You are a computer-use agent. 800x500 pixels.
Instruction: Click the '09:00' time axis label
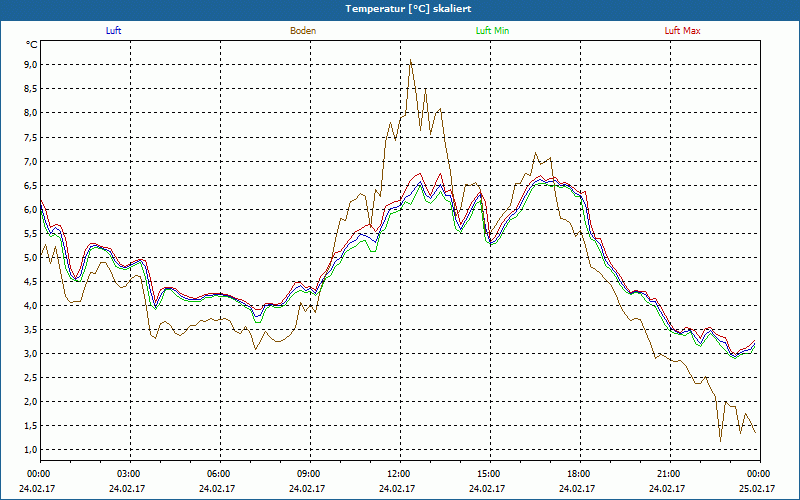(307, 474)
